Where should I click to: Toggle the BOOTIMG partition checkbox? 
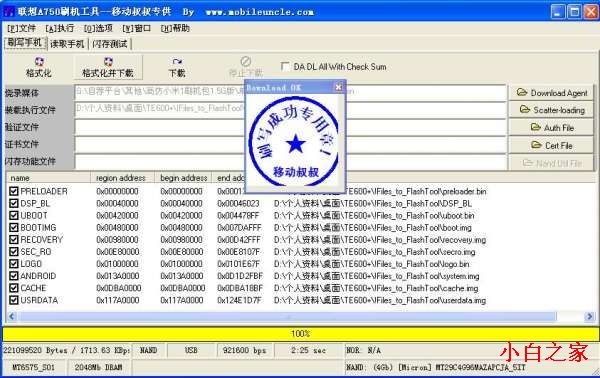click(x=14, y=228)
